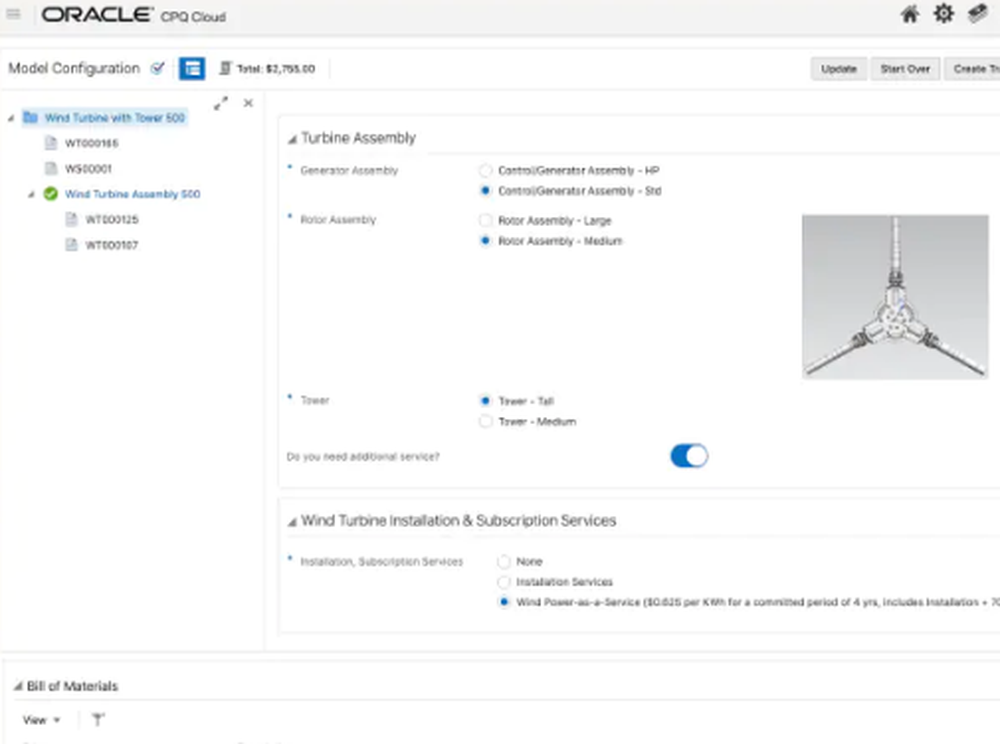
Task: Select Control/Generator Assembly - Std option
Action: 485,191
